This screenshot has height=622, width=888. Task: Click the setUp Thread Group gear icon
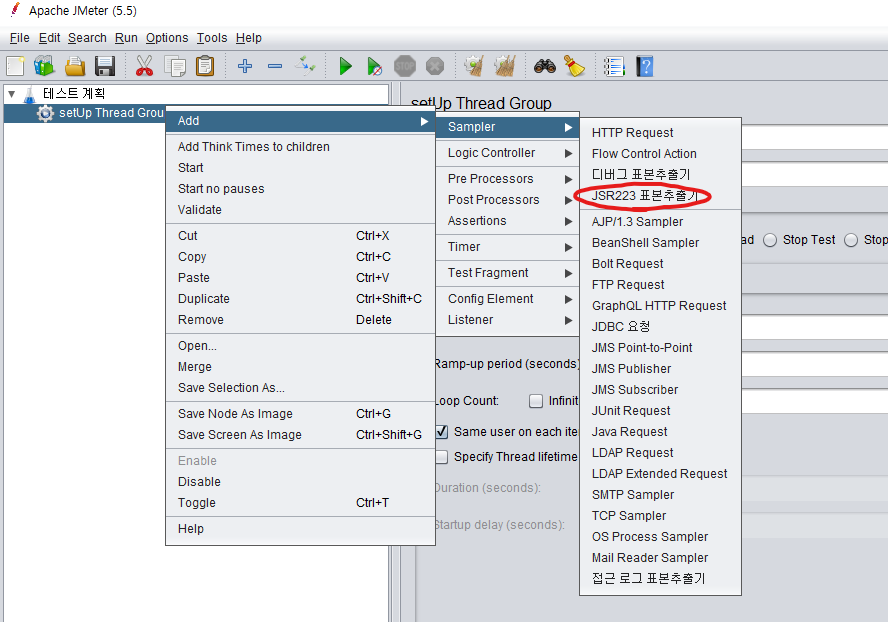click(45, 113)
